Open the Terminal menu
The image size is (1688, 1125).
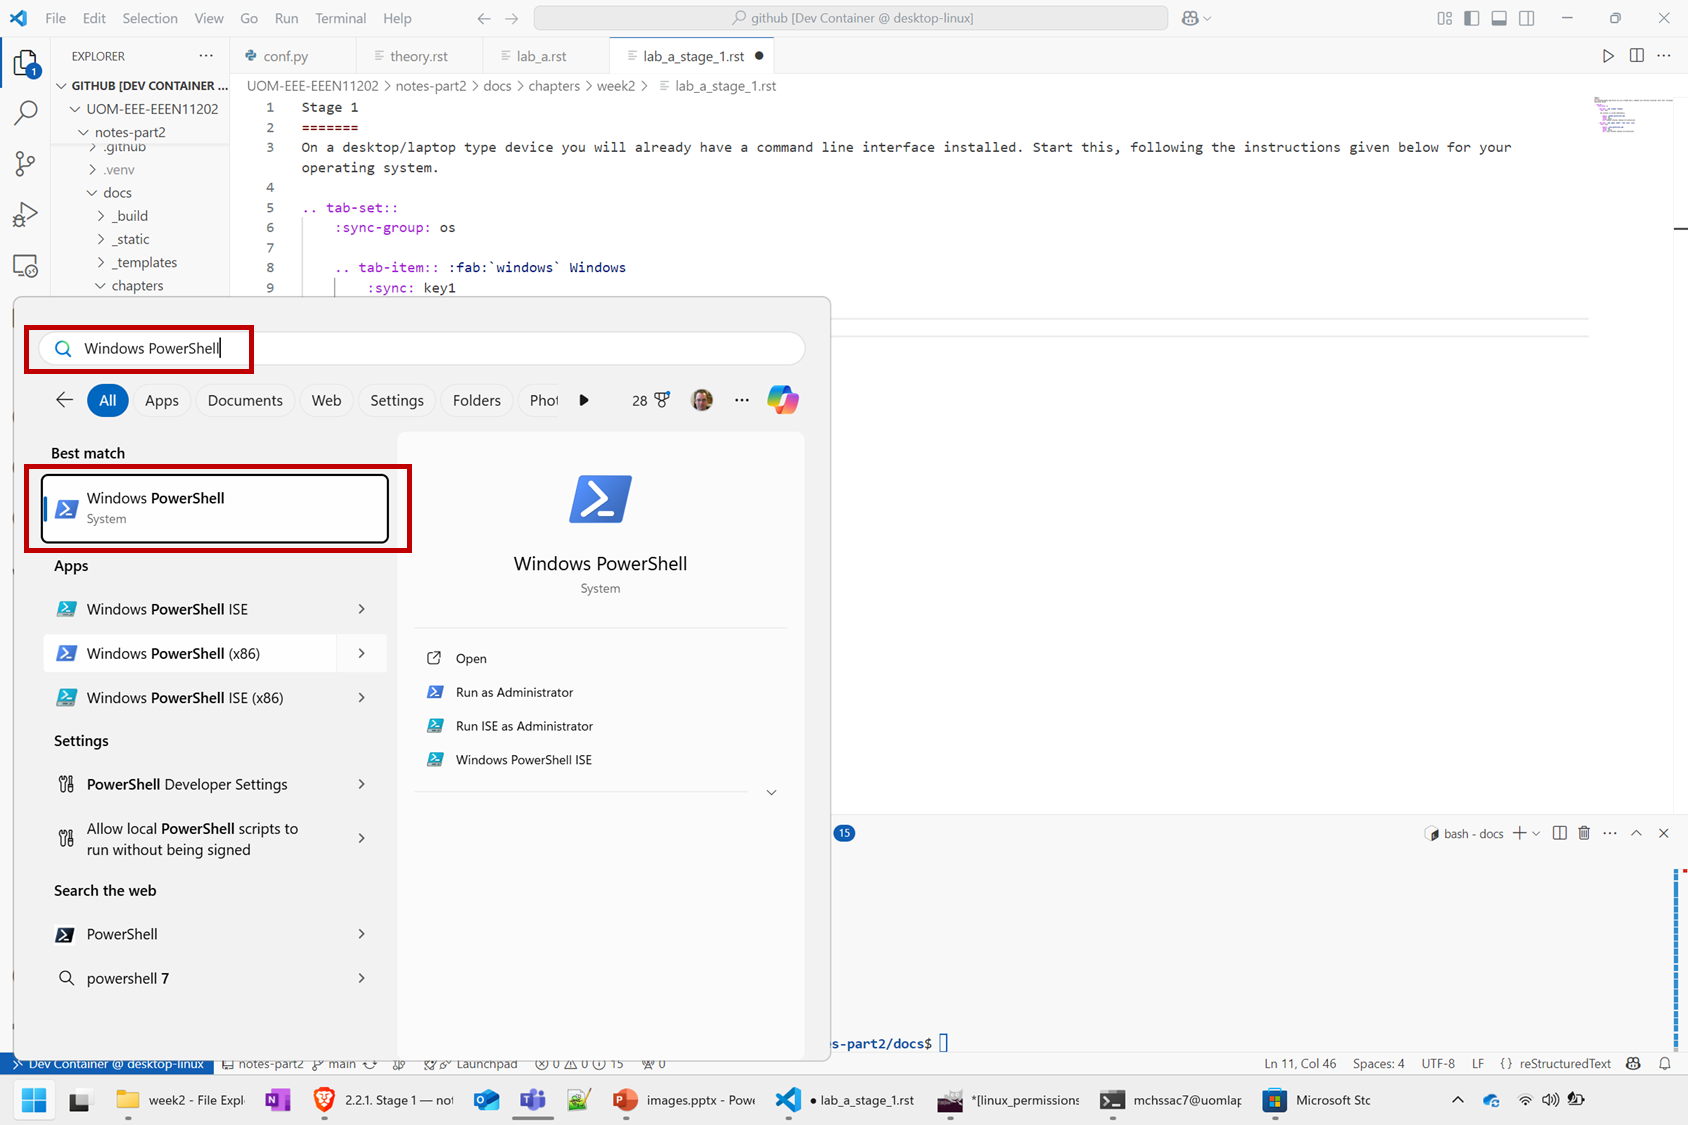(x=340, y=18)
